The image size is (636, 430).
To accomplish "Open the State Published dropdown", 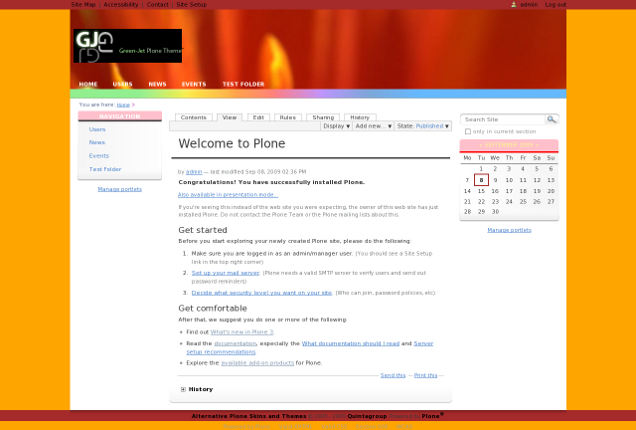I will 423,126.
